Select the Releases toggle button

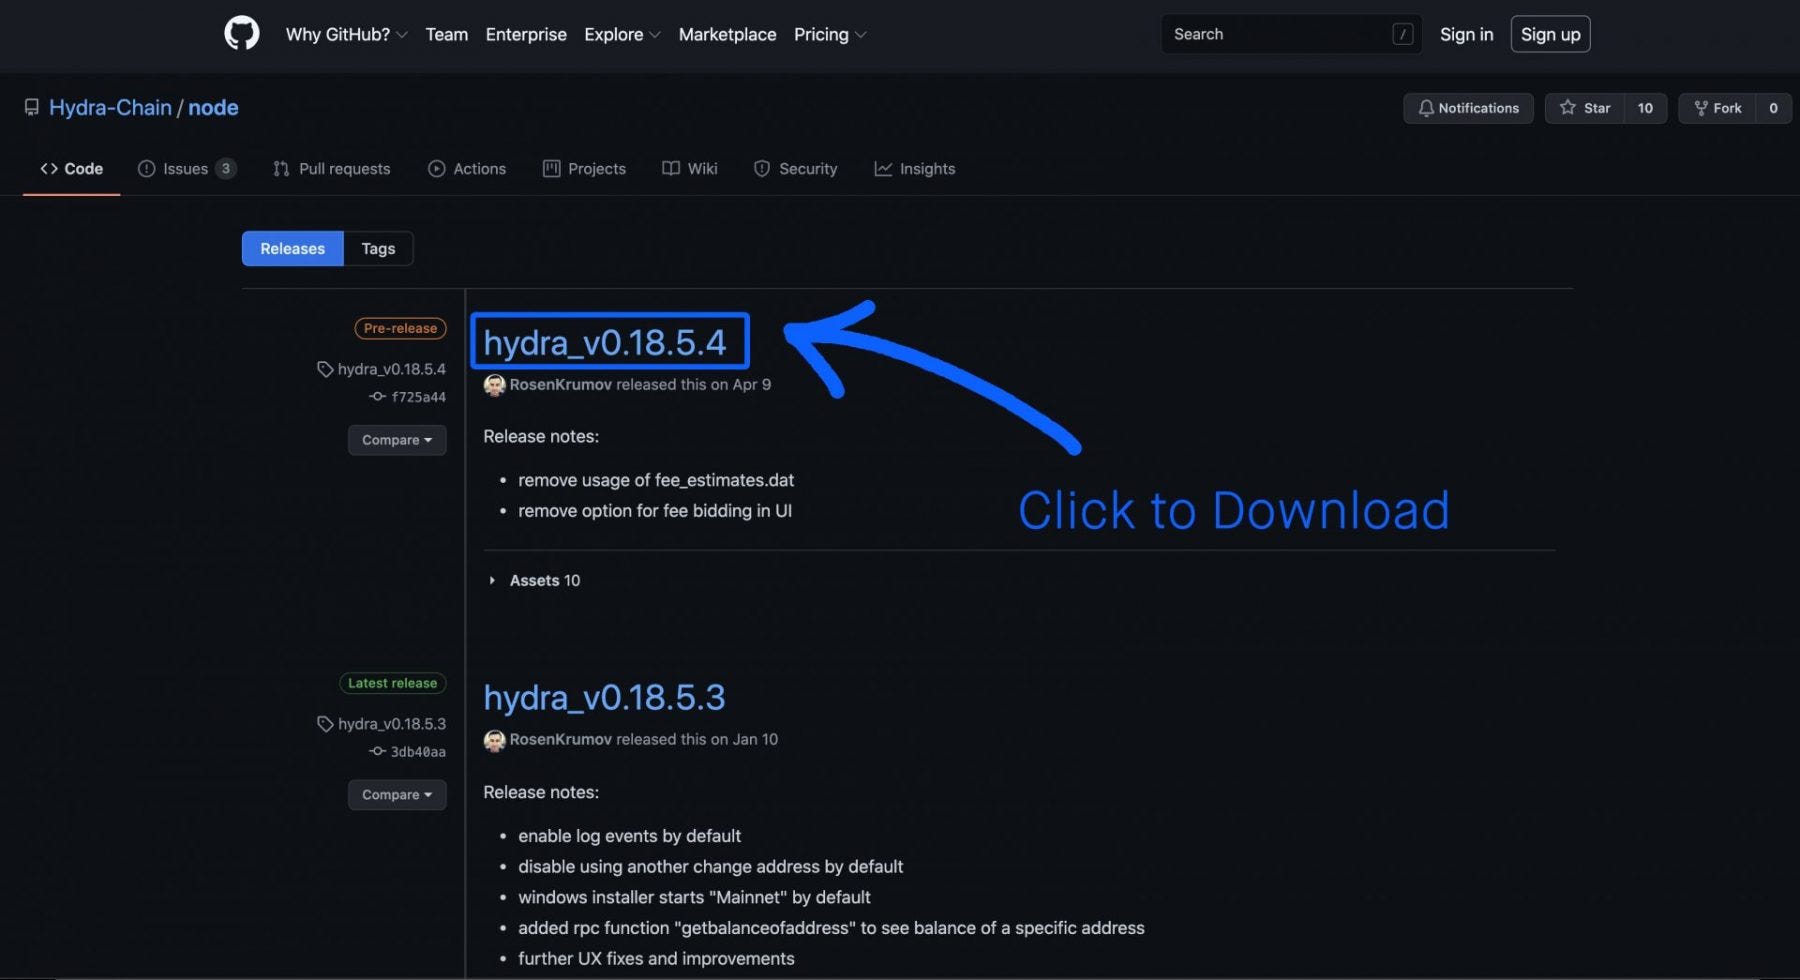click(x=292, y=248)
